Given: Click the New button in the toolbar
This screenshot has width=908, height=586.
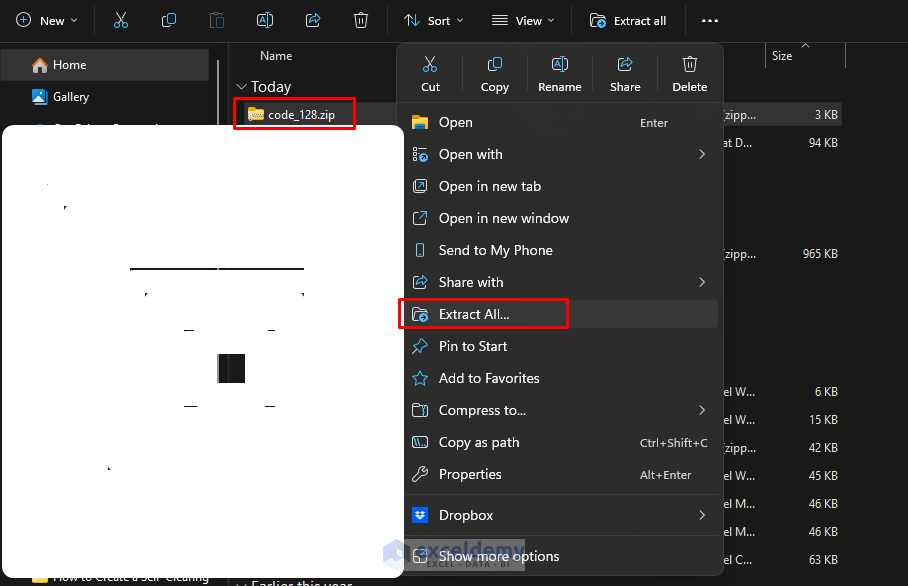Looking at the screenshot, I should pos(47,21).
